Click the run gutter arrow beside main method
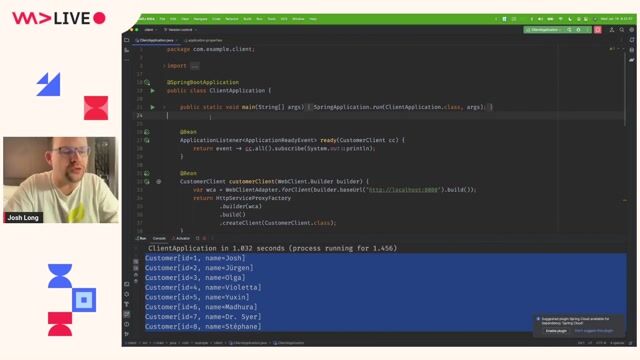This screenshot has height=360, width=640. click(x=152, y=107)
